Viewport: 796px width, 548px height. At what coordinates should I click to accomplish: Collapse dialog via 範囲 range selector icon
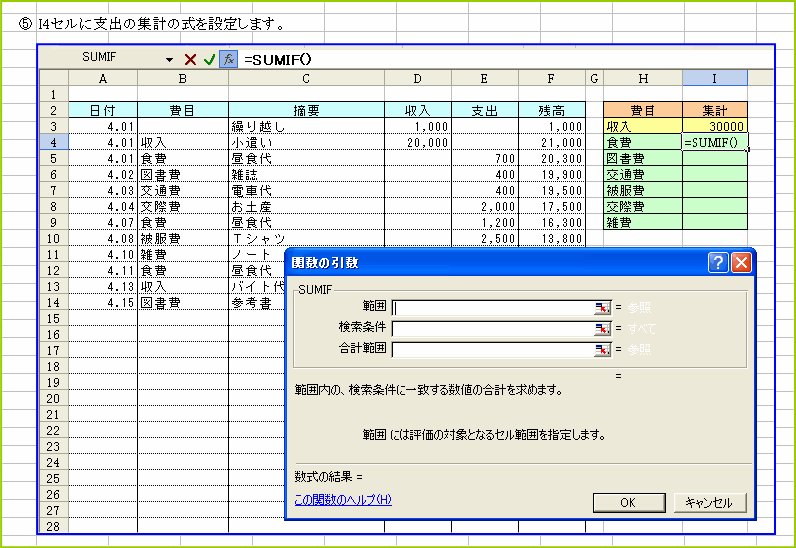(x=603, y=307)
